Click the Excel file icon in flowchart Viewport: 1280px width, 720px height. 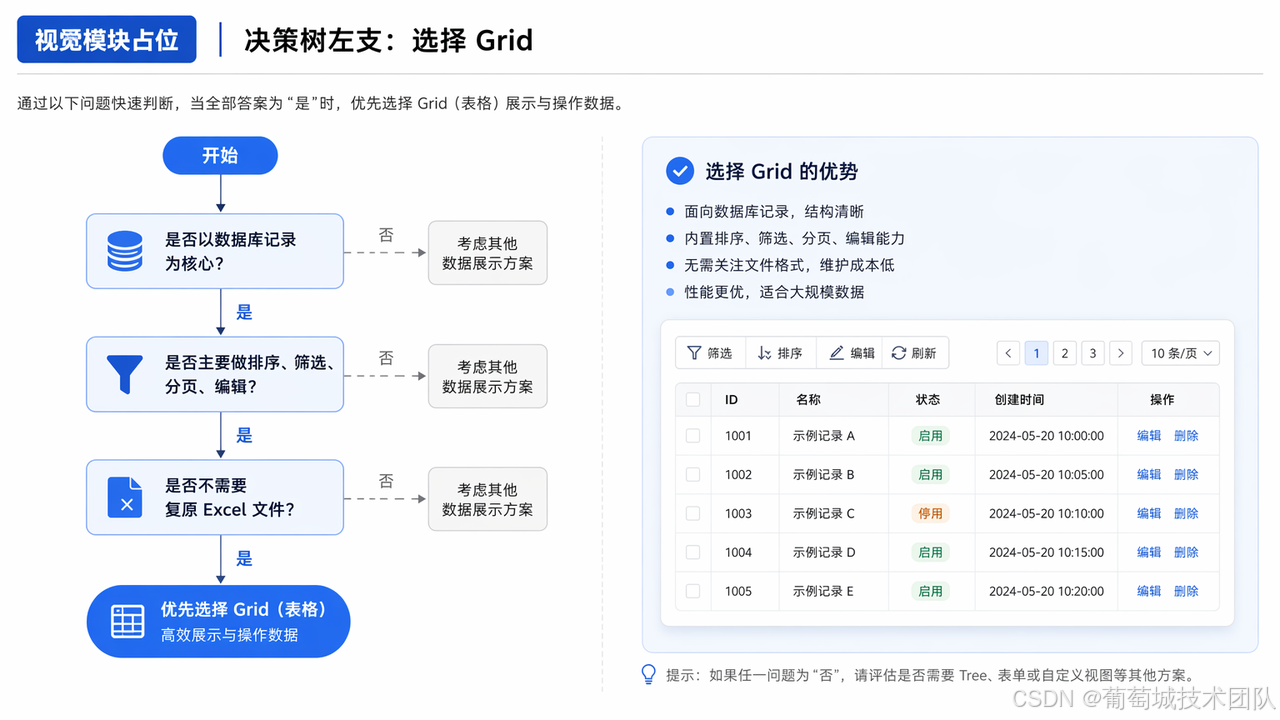(125, 497)
